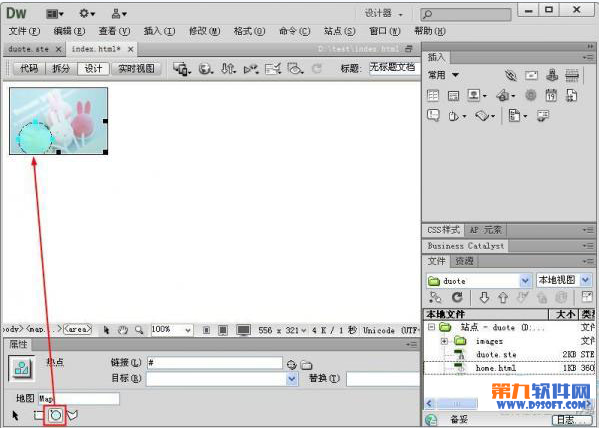Set mobile window size in status bar

click(x=206, y=330)
